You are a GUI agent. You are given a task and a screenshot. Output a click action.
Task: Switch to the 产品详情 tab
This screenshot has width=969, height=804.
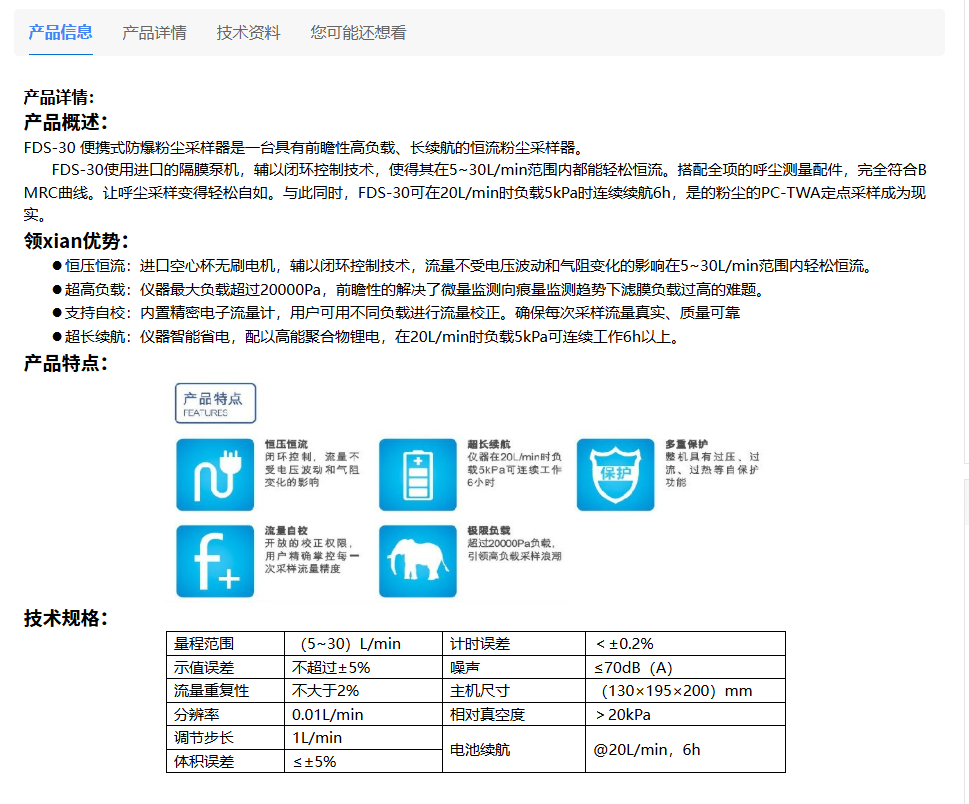pos(153,31)
